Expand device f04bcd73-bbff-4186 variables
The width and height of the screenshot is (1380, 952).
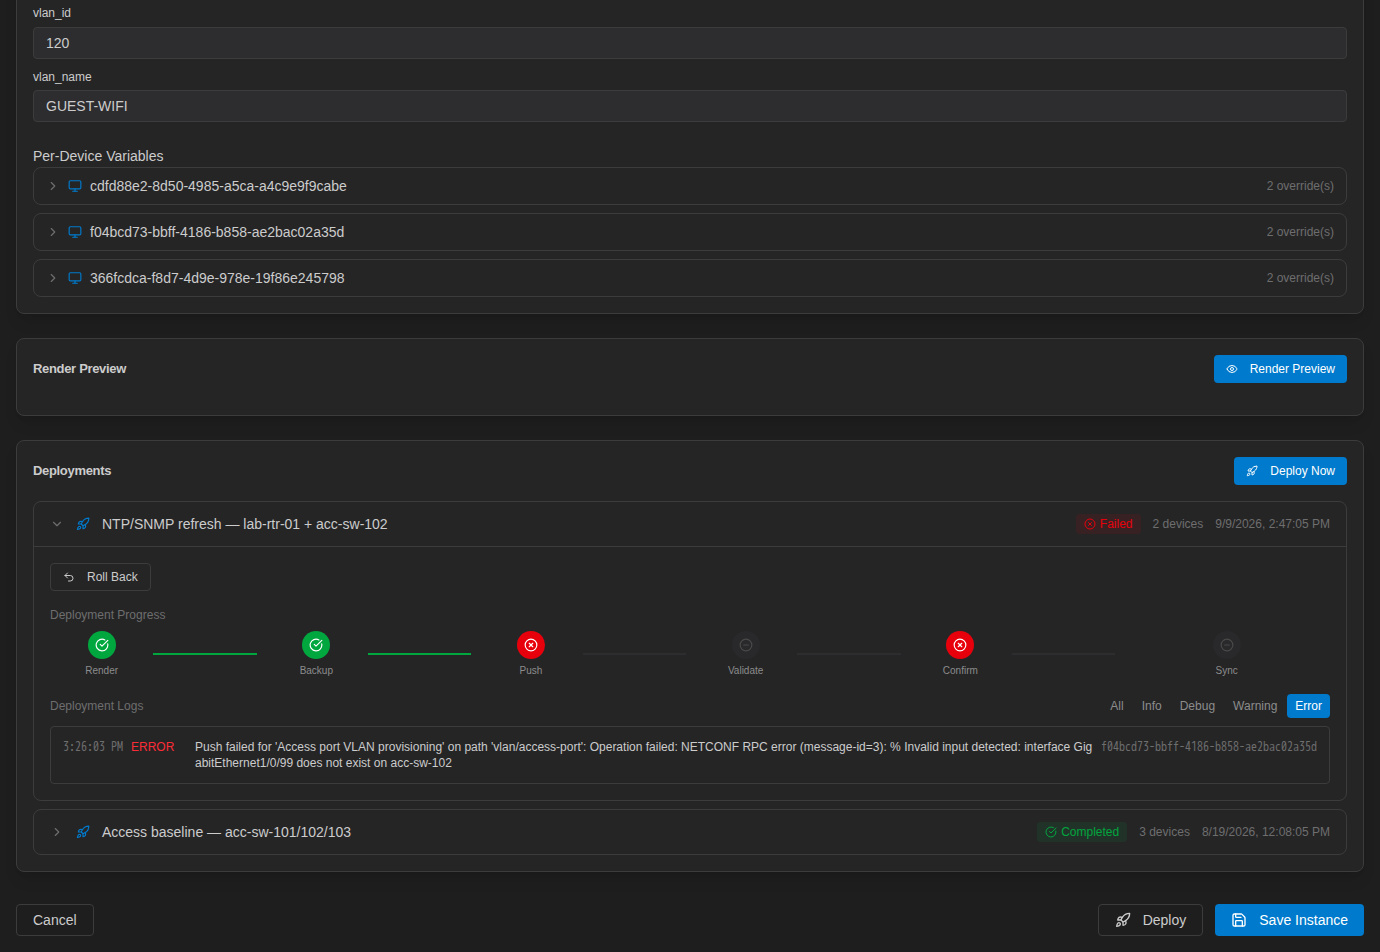53,232
